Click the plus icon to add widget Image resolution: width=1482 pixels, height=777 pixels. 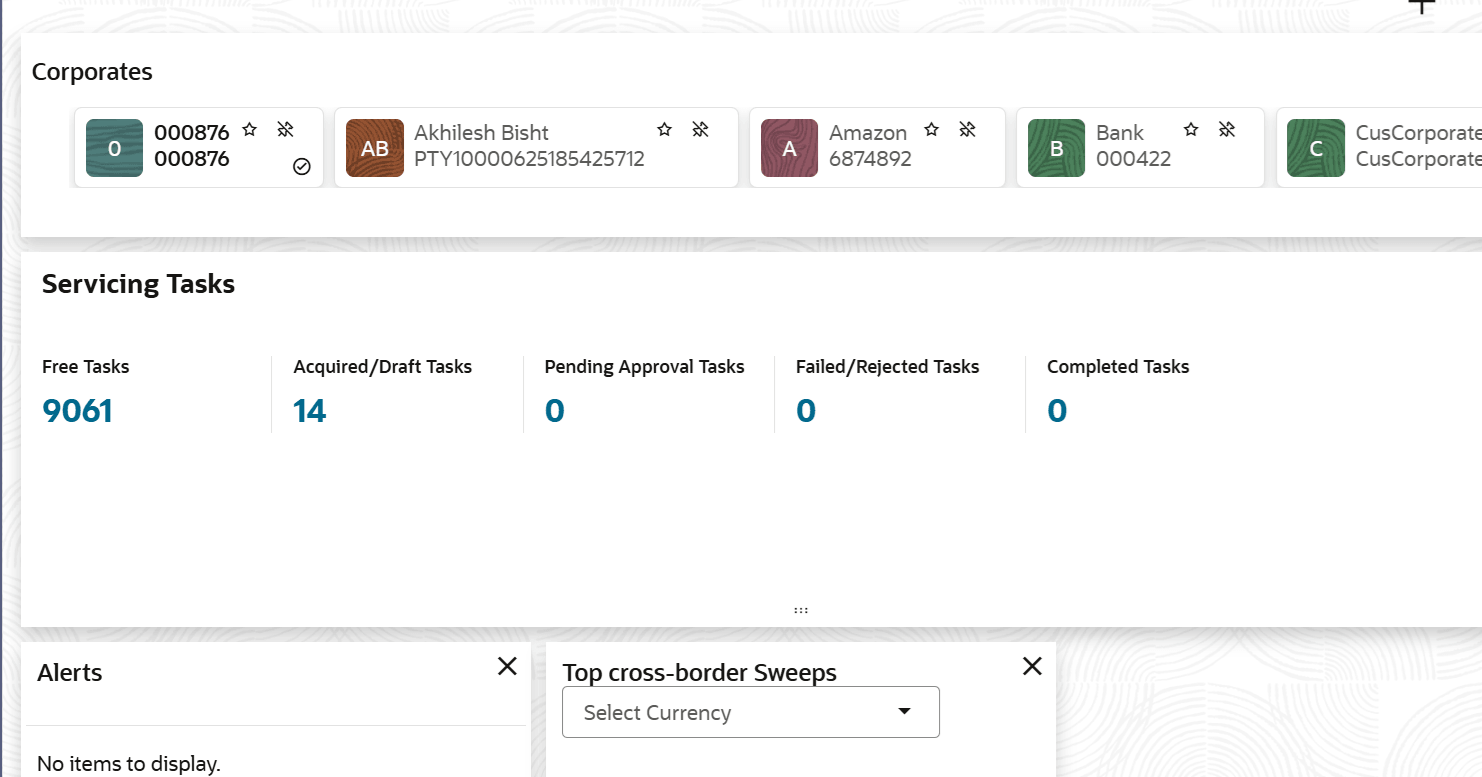coord(1421,6)
